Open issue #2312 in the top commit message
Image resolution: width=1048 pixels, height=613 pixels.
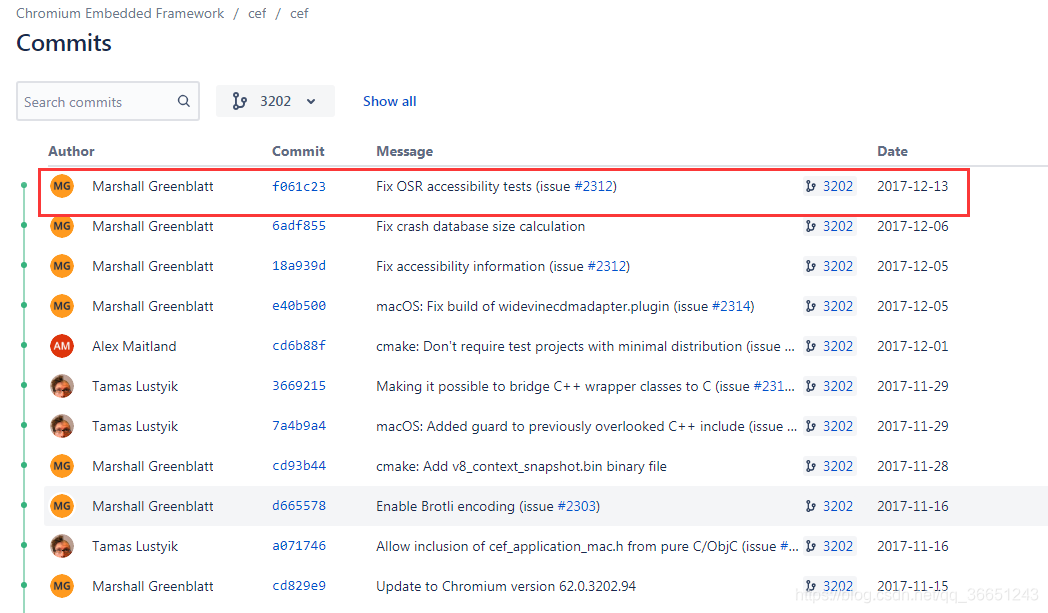tap(590, 186)
